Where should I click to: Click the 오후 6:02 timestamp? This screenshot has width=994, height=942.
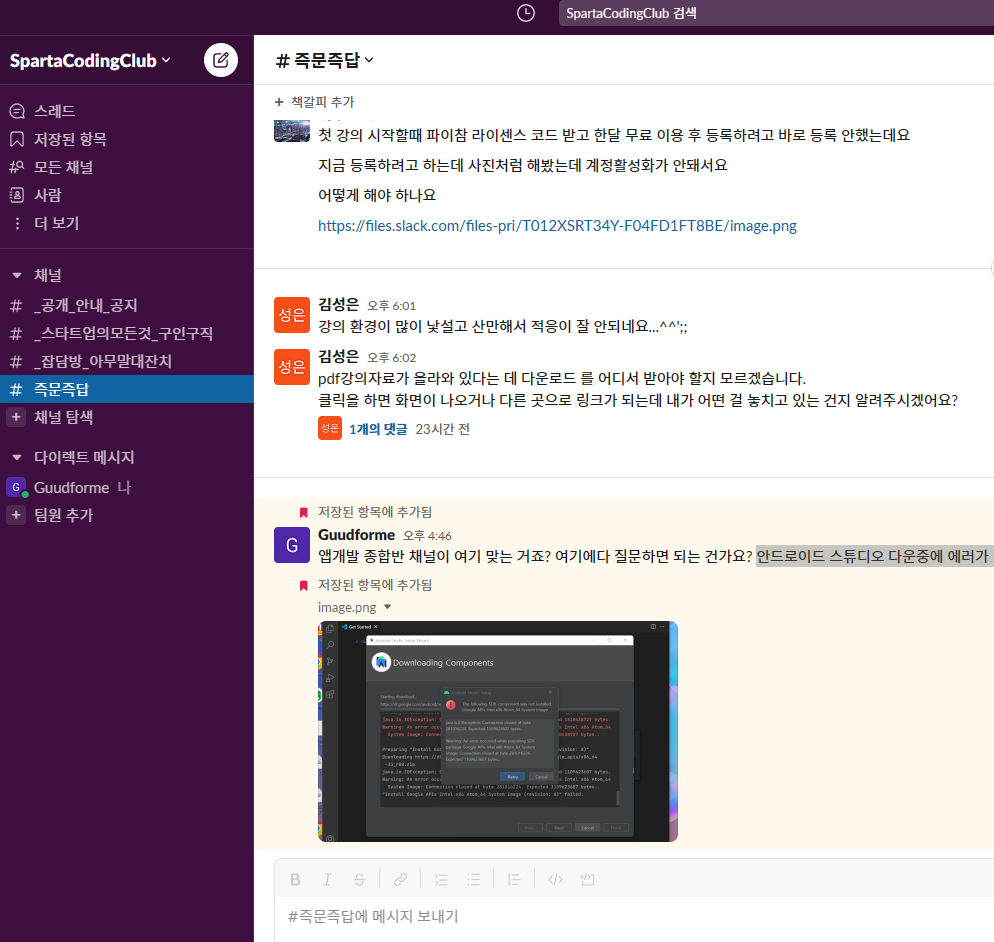(x=392, y=358)
